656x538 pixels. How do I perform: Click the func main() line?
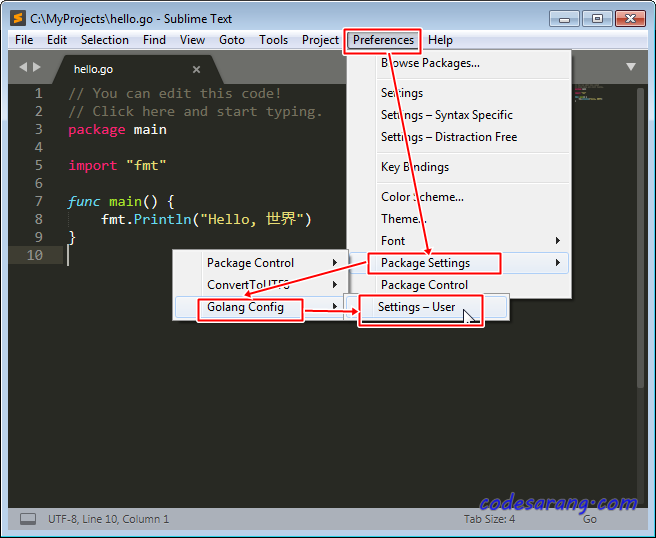pos(121,202)
